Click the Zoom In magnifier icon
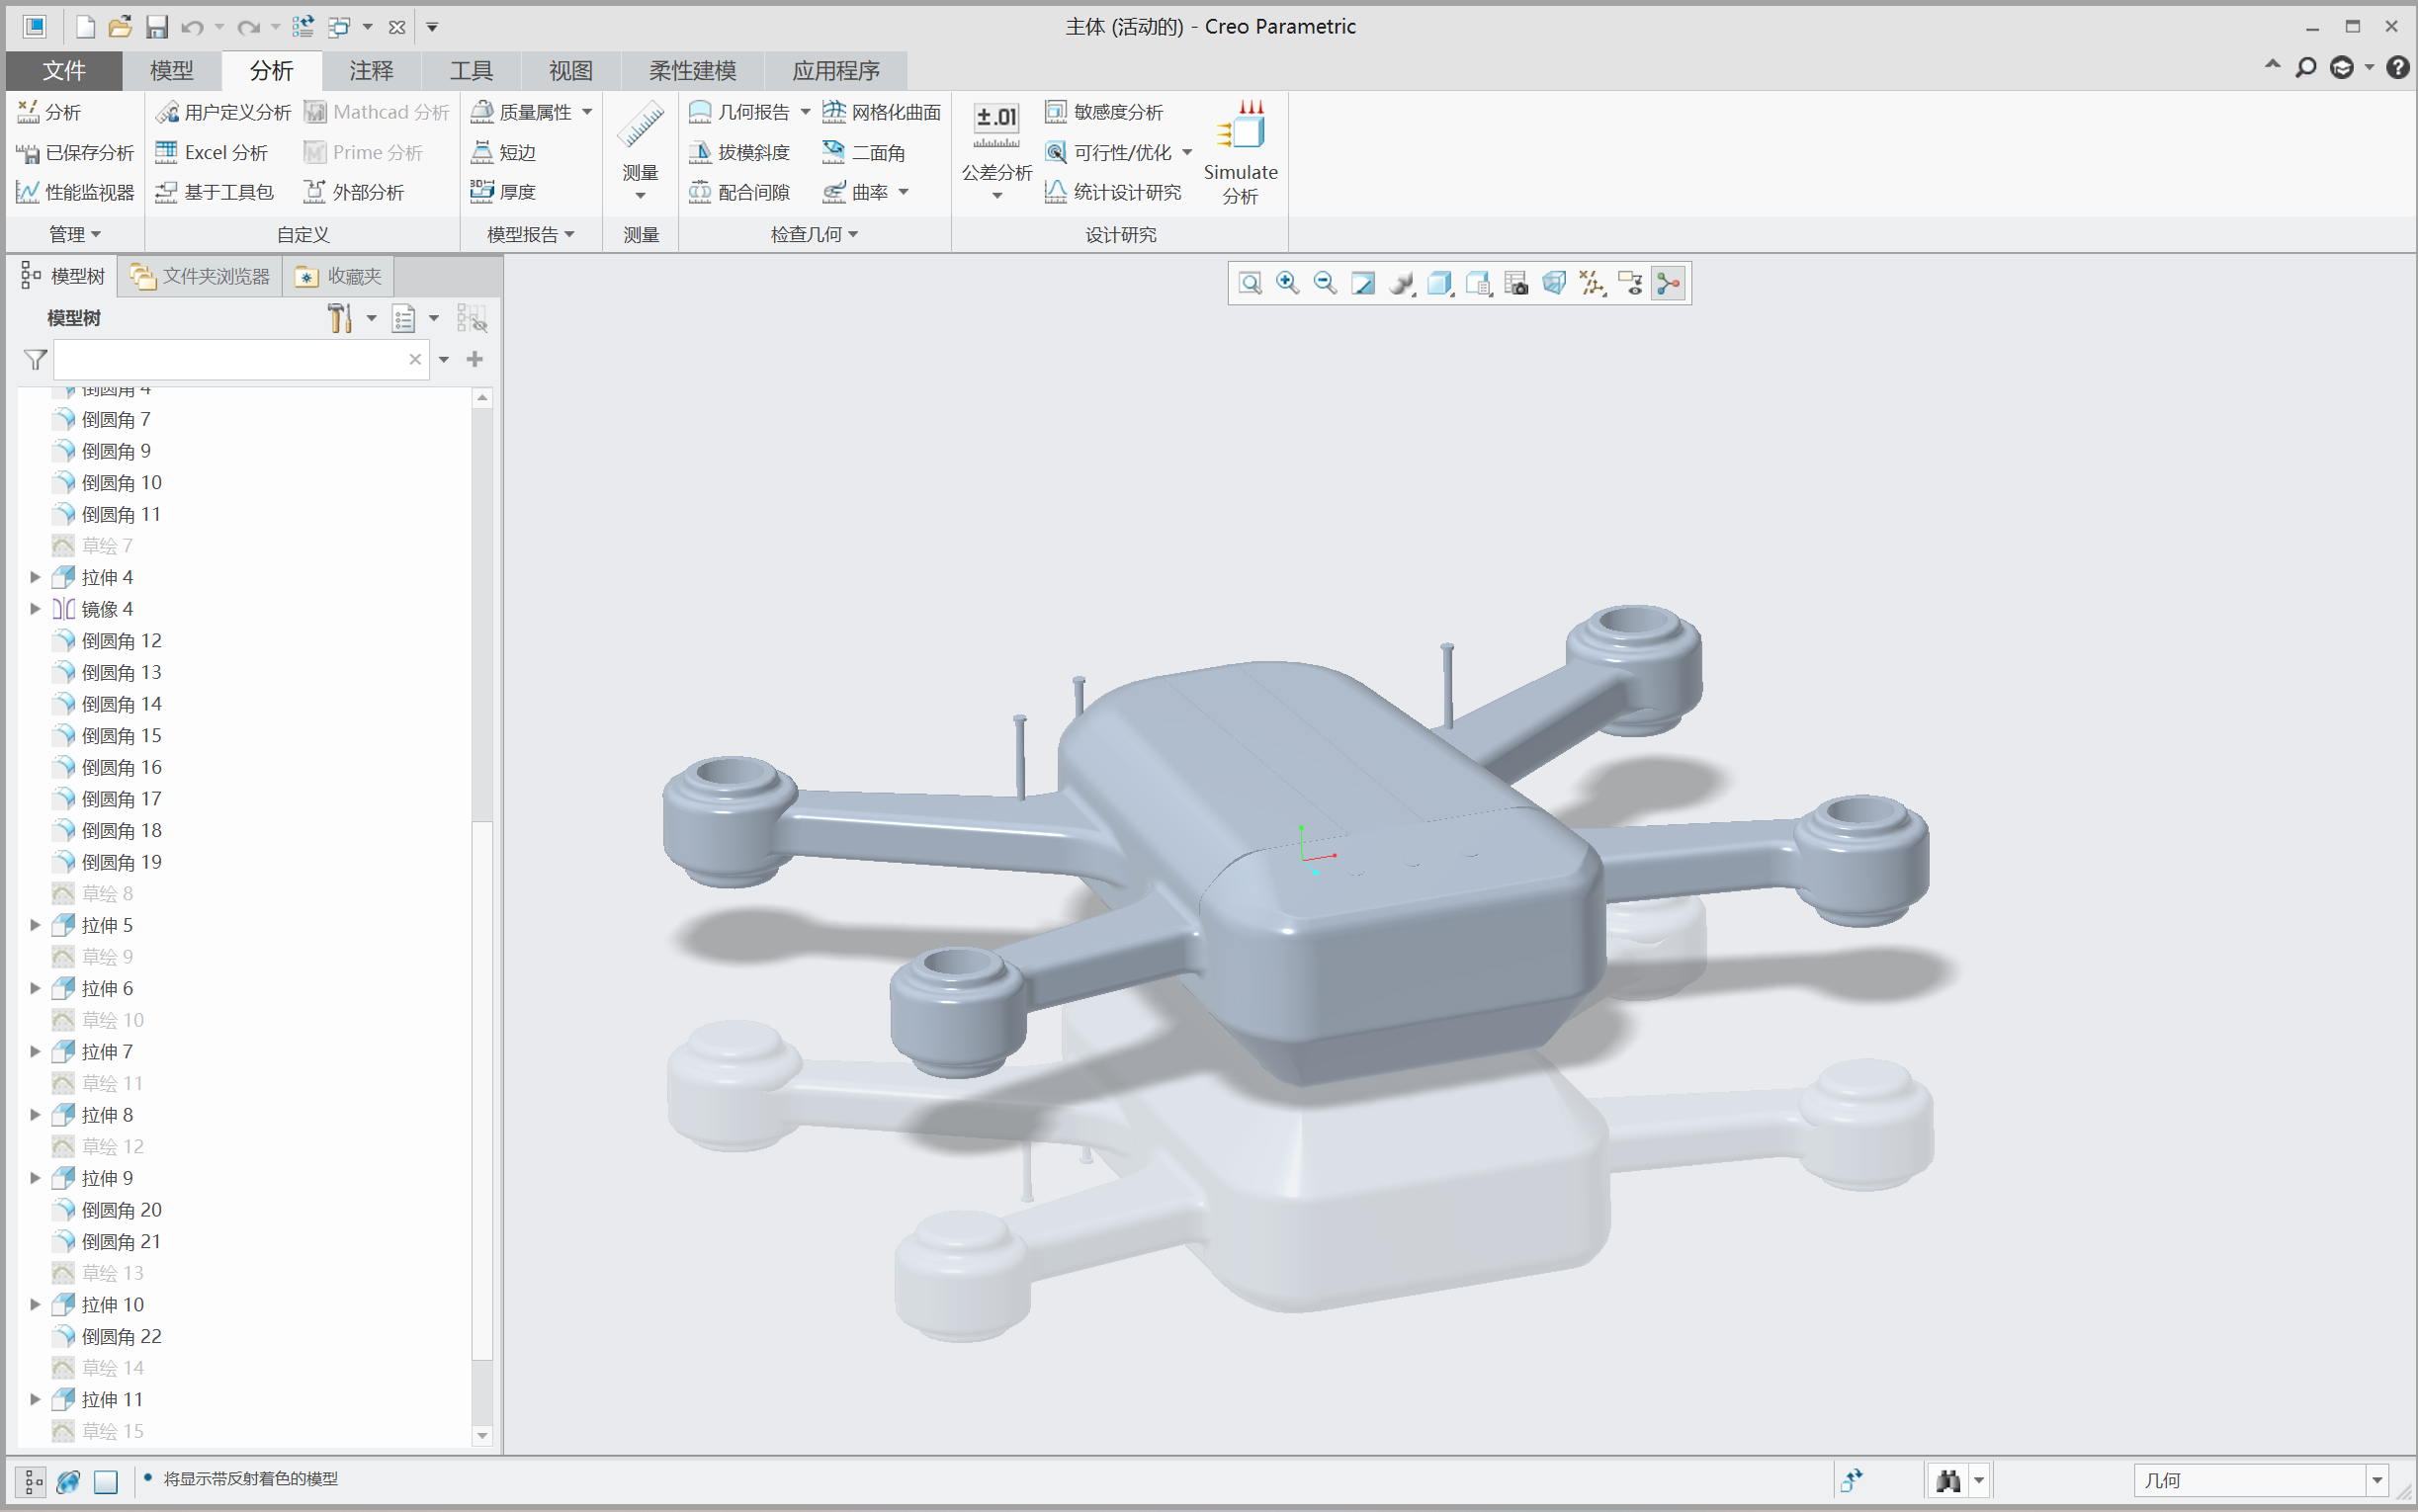The image size is (2418, 1512). click(1287, 284)
